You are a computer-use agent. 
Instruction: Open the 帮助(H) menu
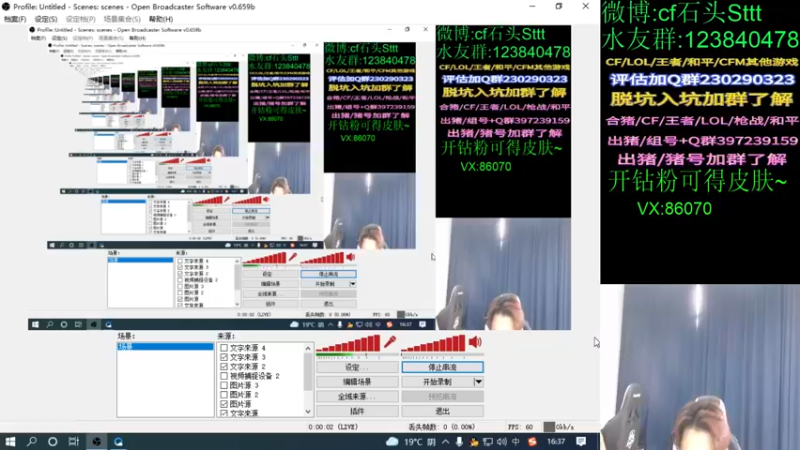click(x=161, y=19)
